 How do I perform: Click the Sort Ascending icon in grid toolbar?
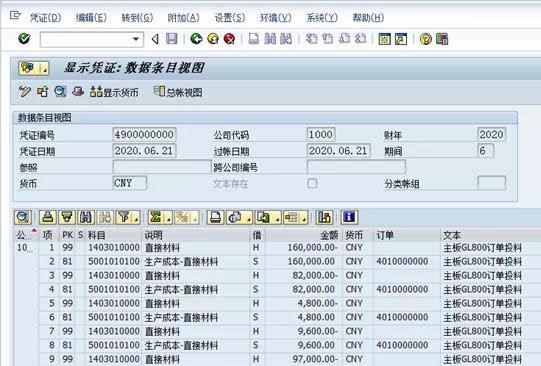point(48,217)
